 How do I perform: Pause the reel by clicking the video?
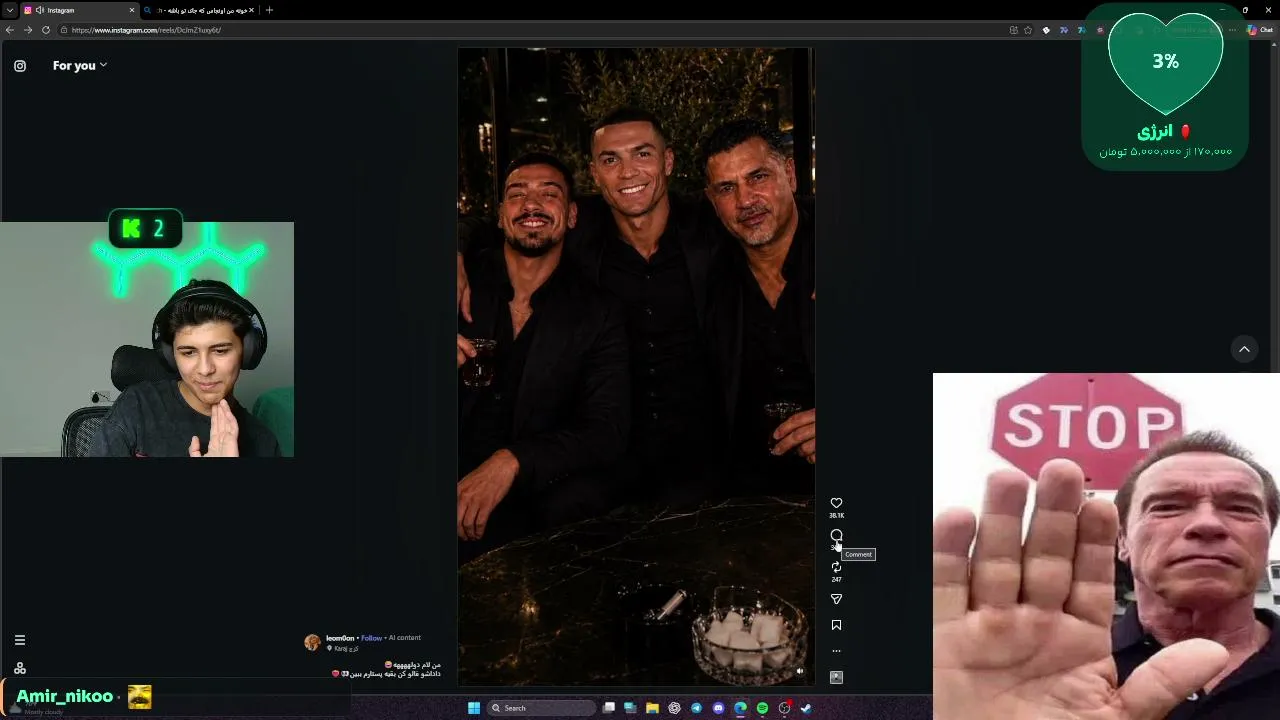(x=636, y=367)
